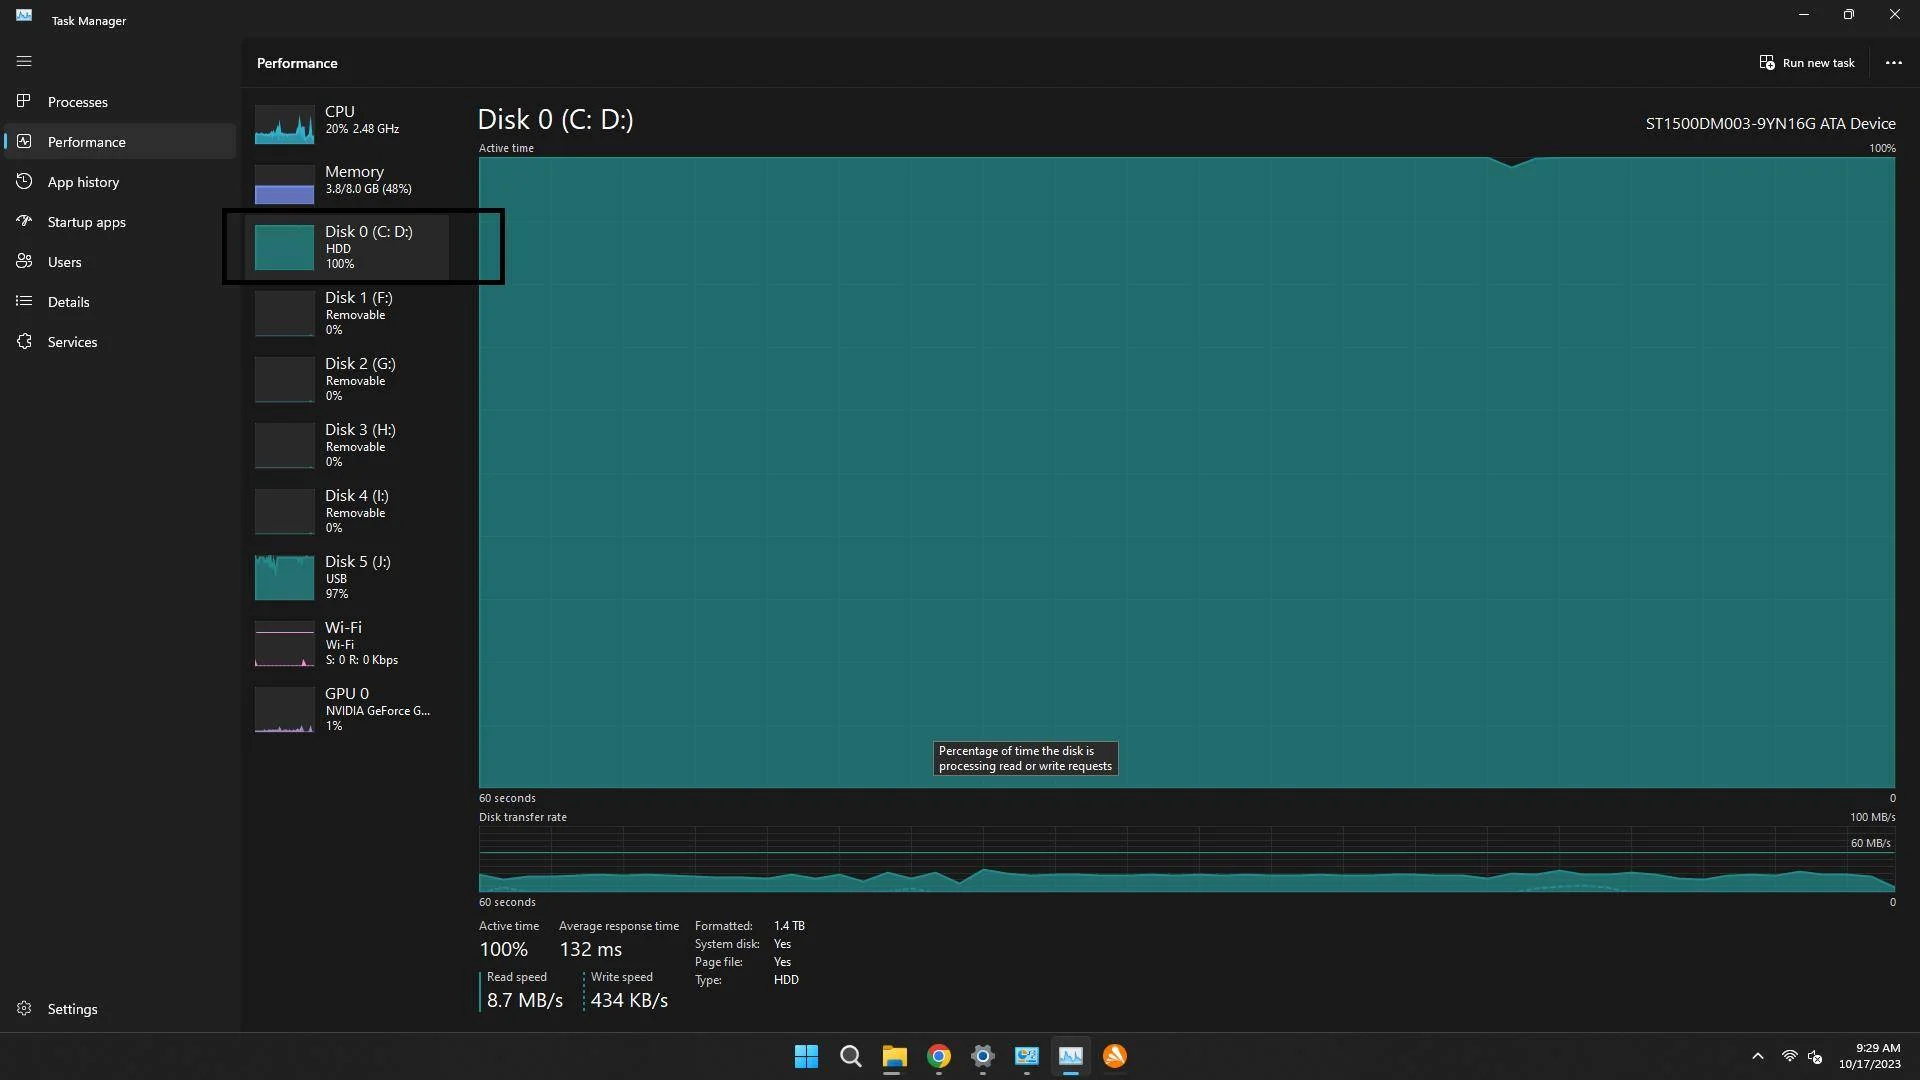Click the Active time graph
1920x1080 pixels.
1187,472
